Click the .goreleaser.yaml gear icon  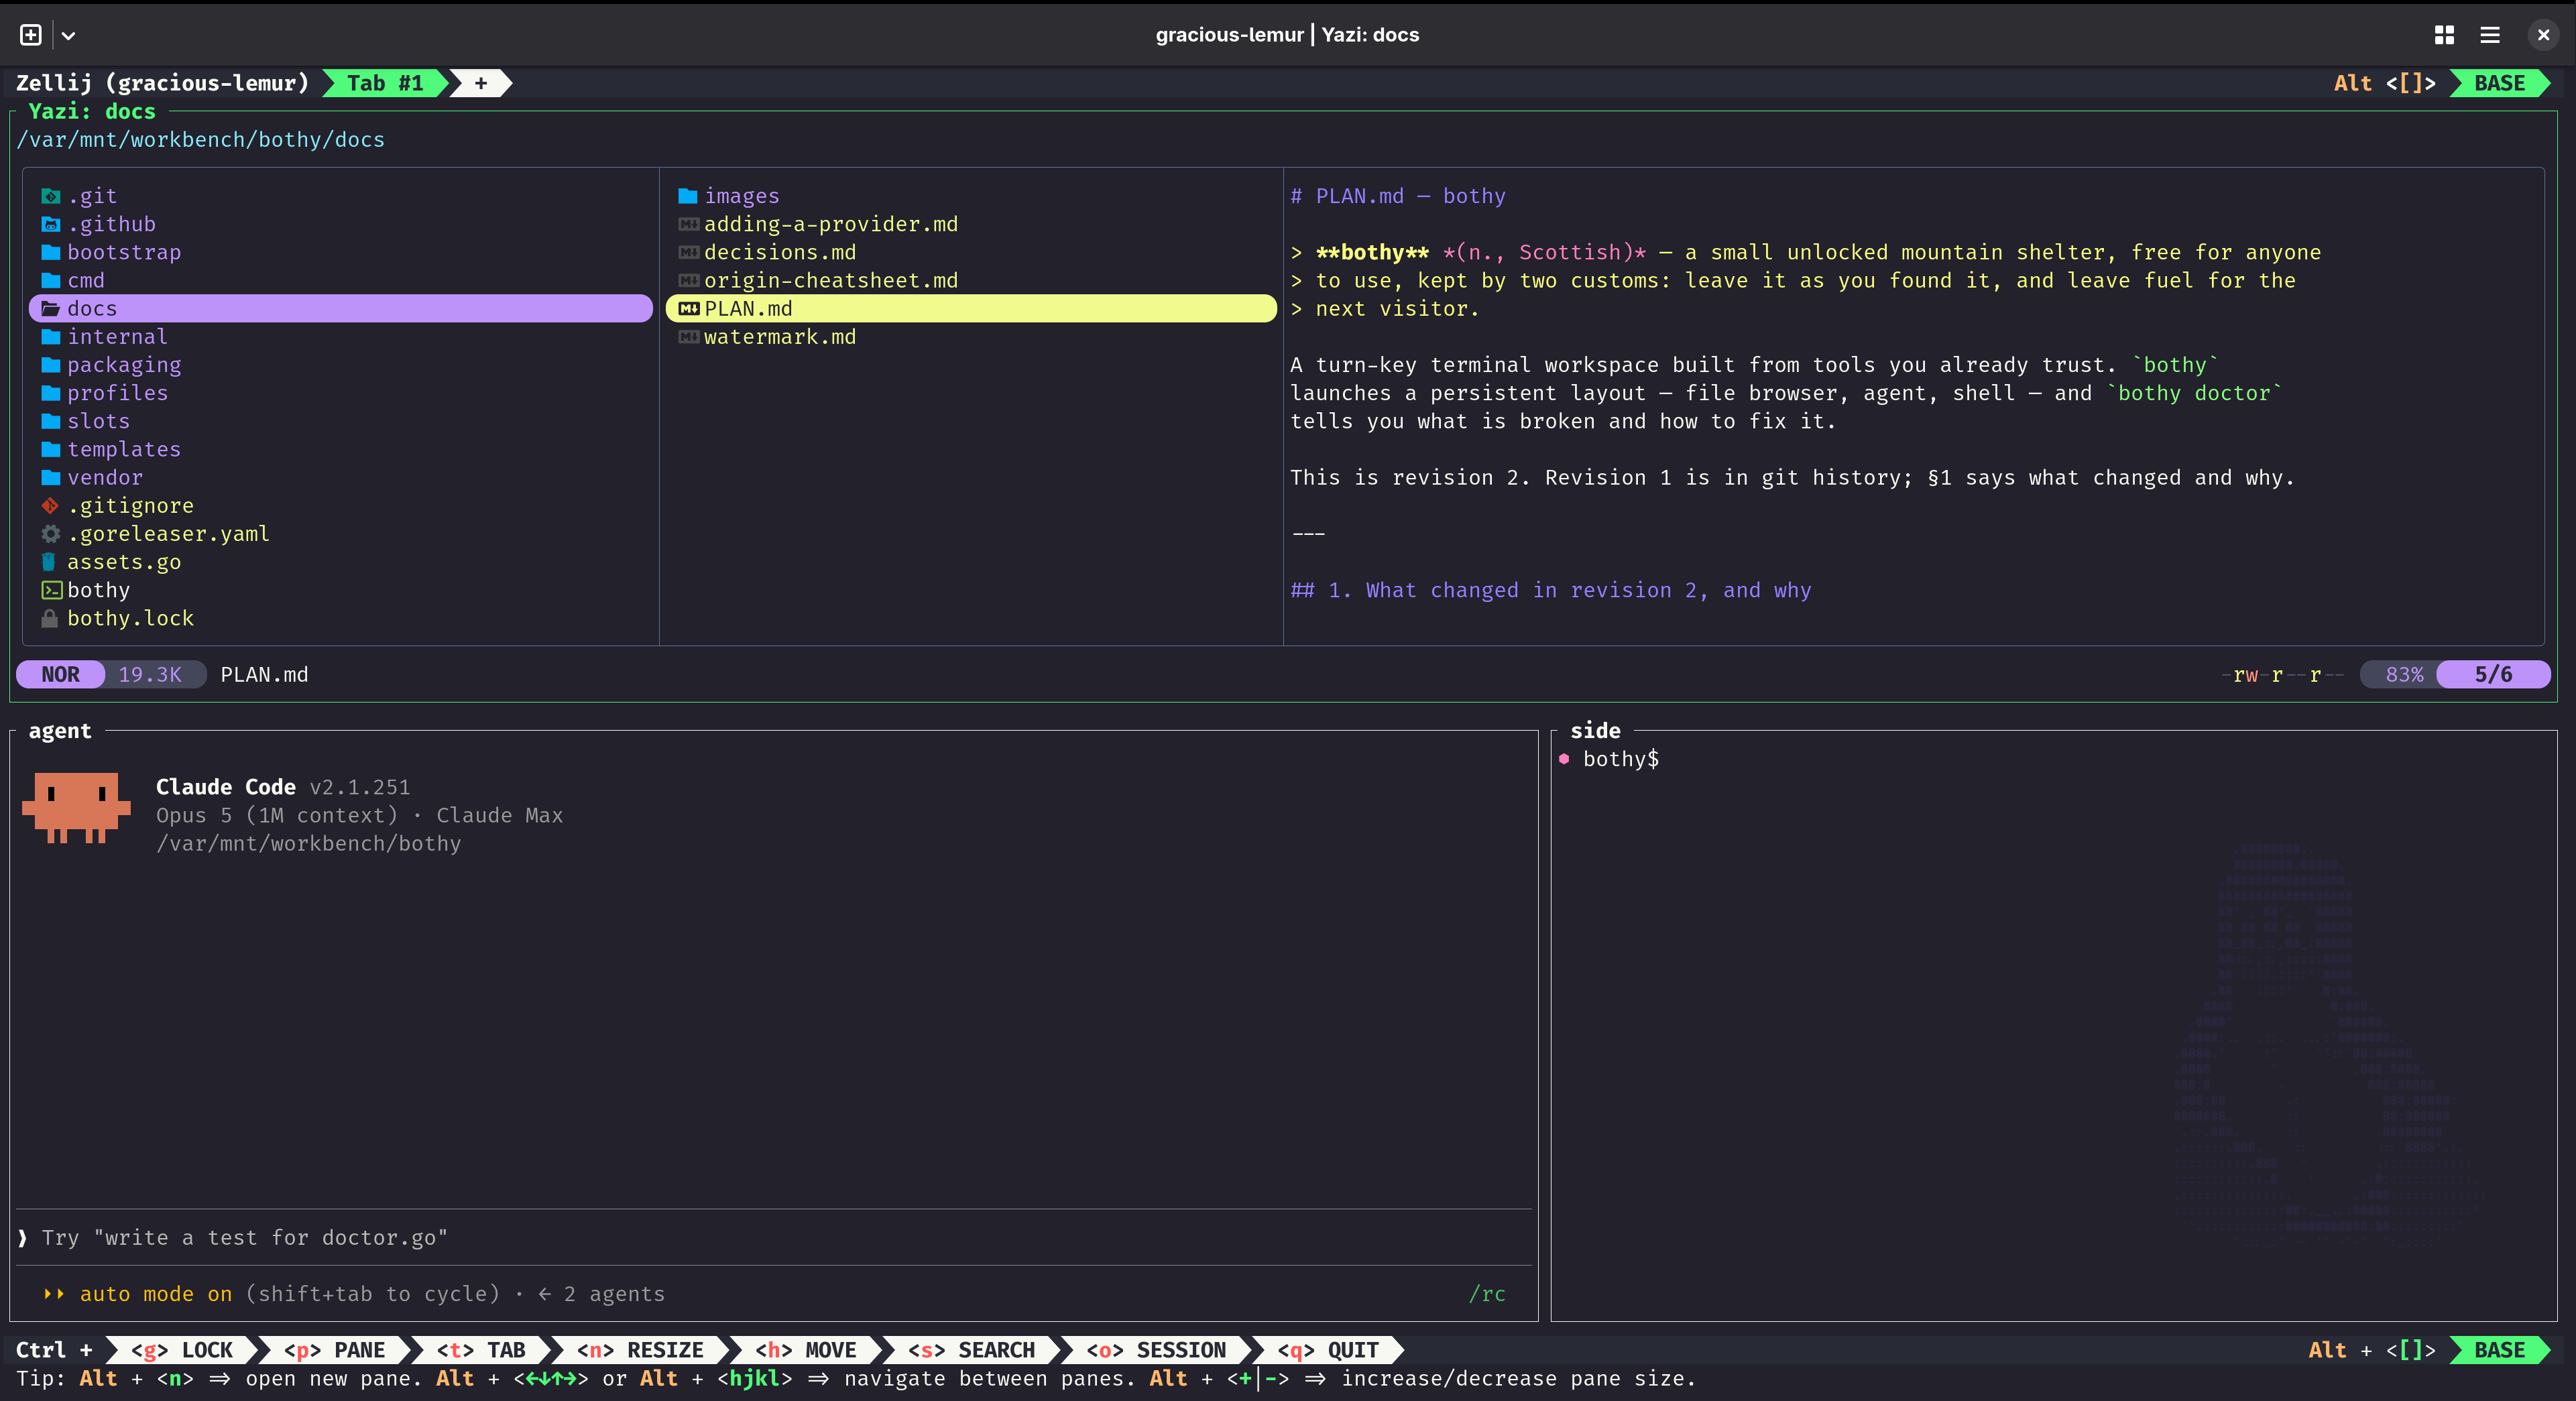[x=50, y=534]
